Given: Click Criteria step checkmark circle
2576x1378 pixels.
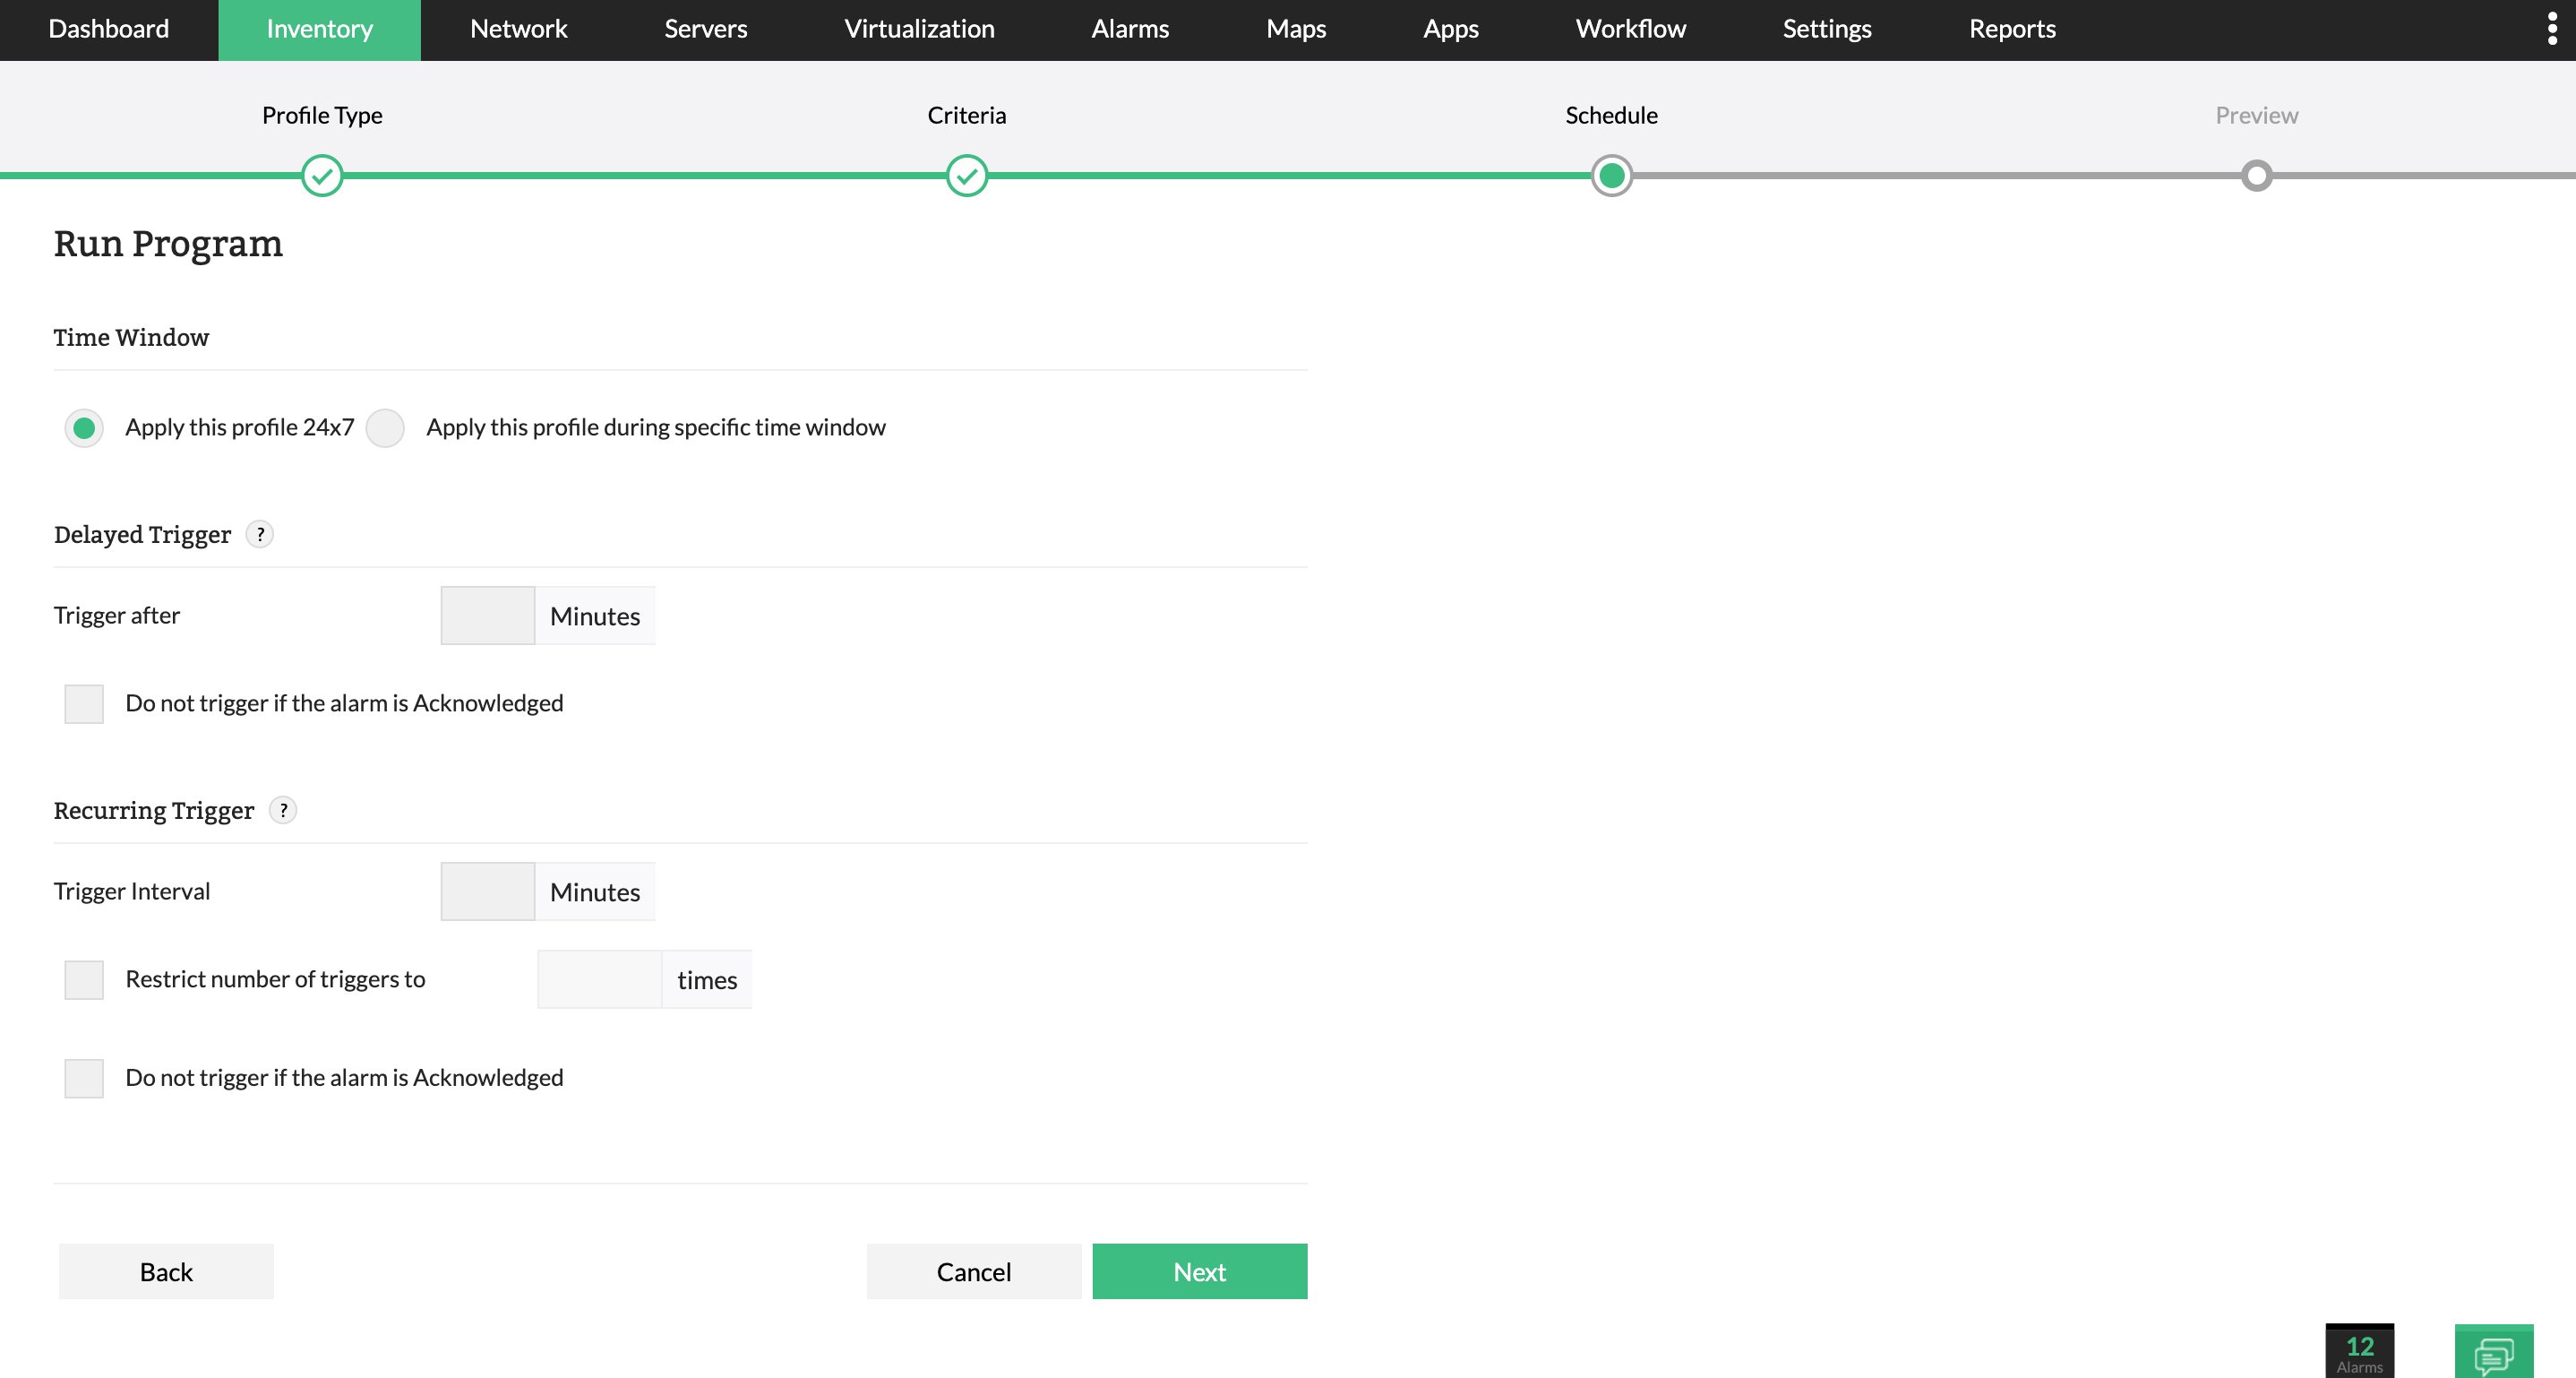Looking at the screenshot, I should [966, 176].
